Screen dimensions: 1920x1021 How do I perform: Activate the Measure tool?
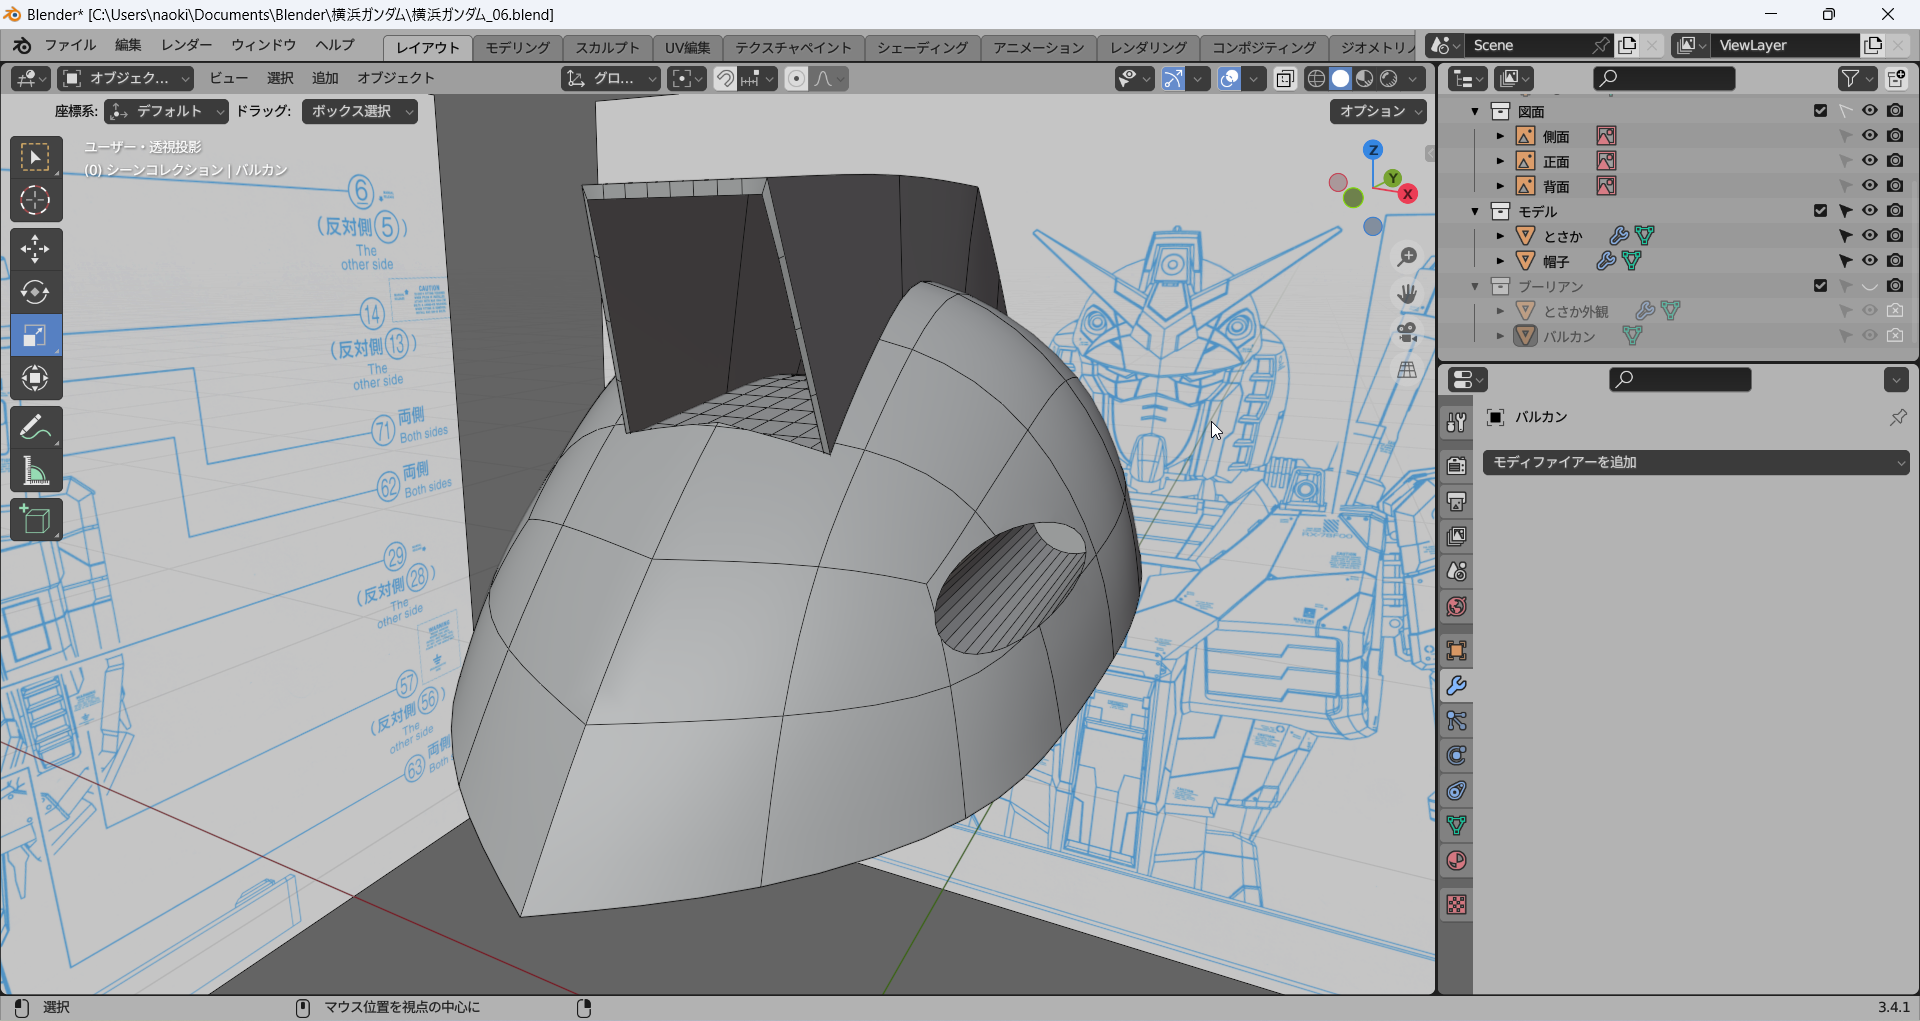click(x=35, y=472)
